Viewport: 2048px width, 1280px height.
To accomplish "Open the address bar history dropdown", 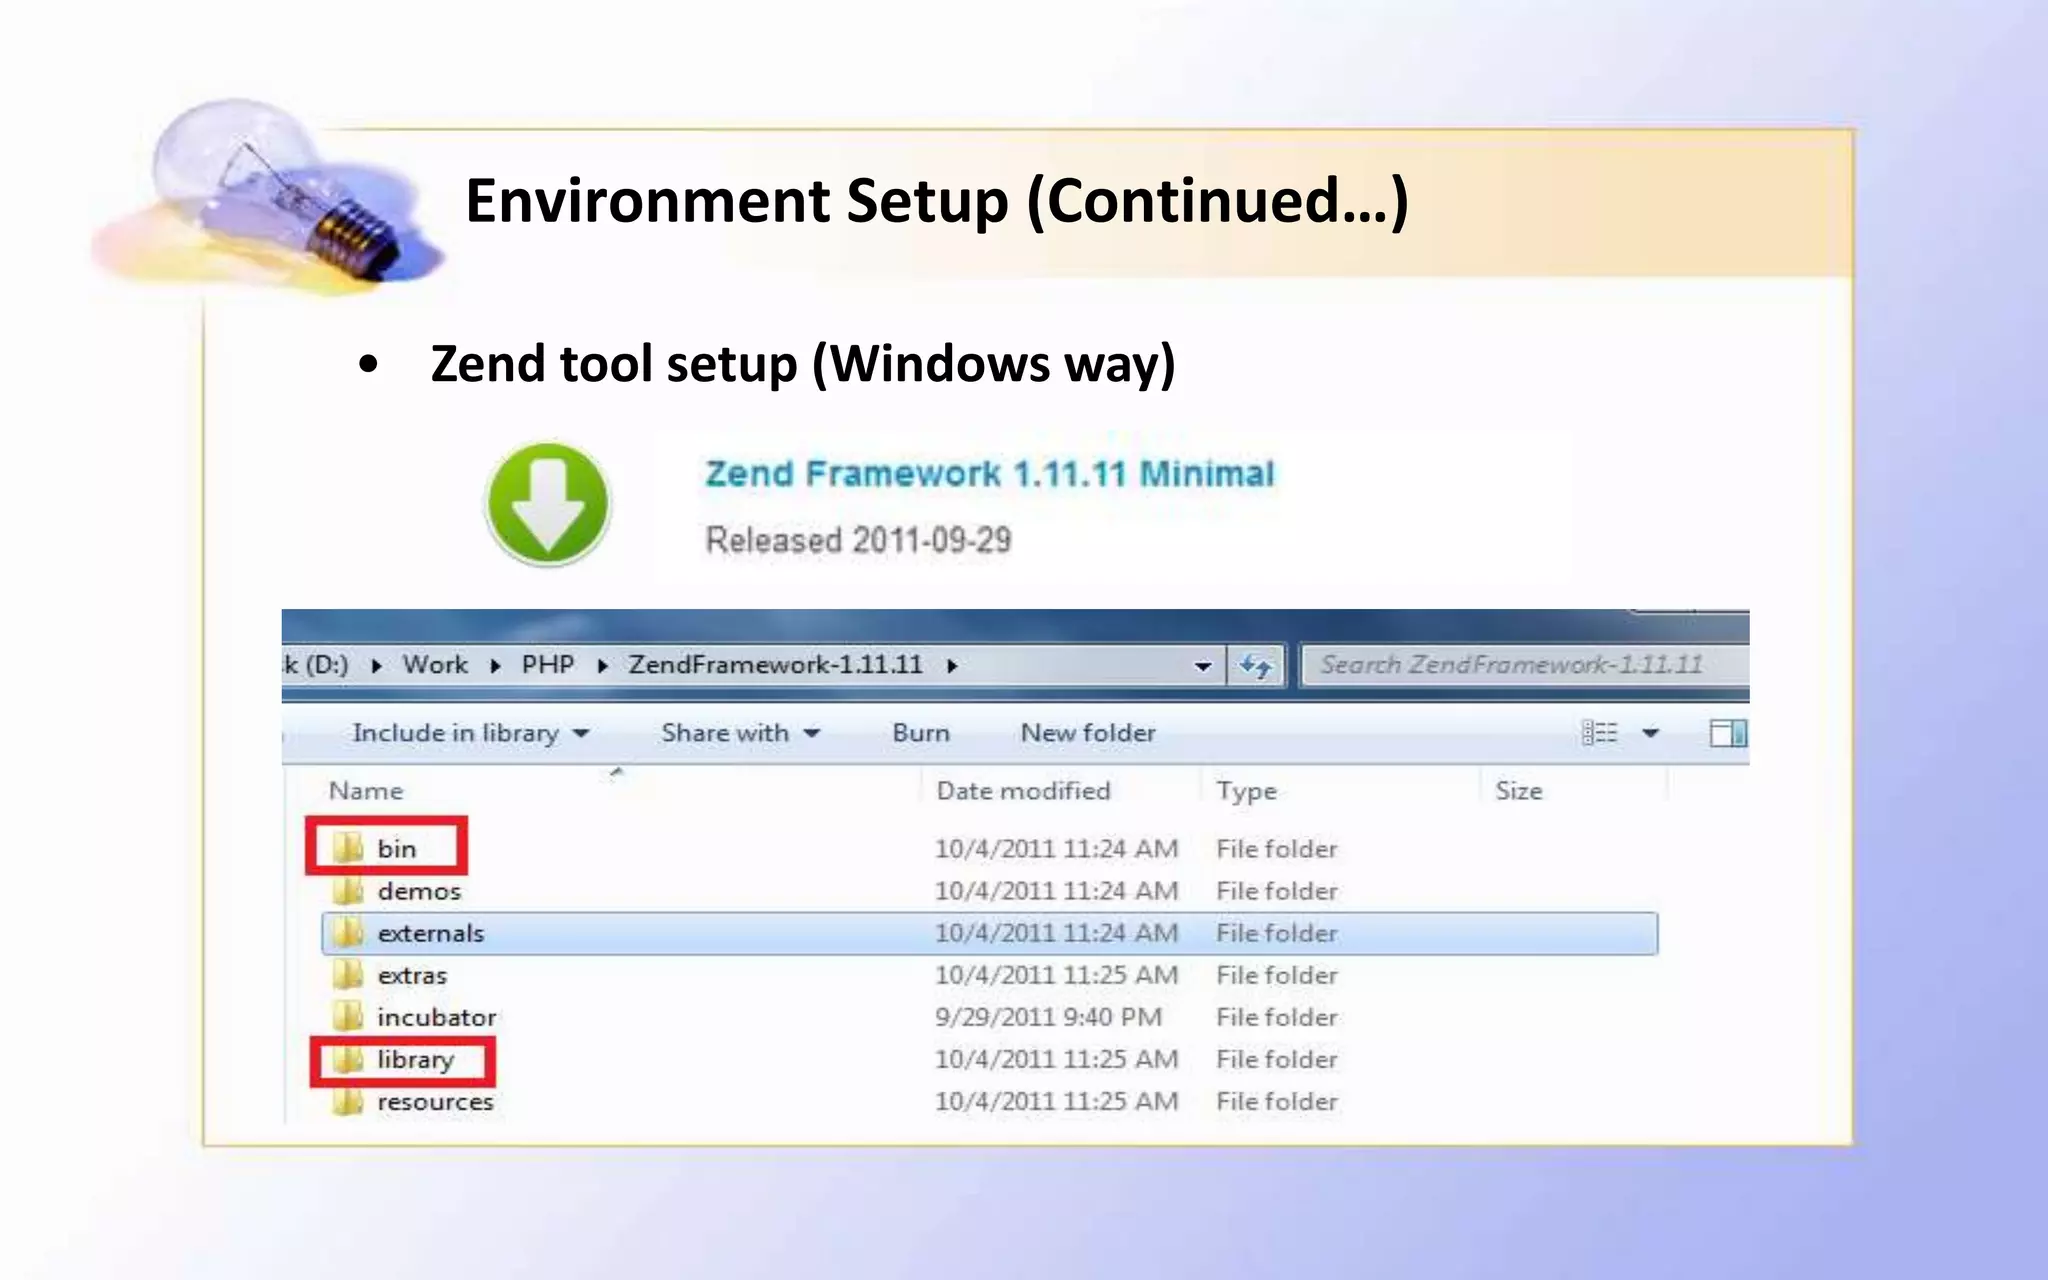I will click(x=1203, y=666).
